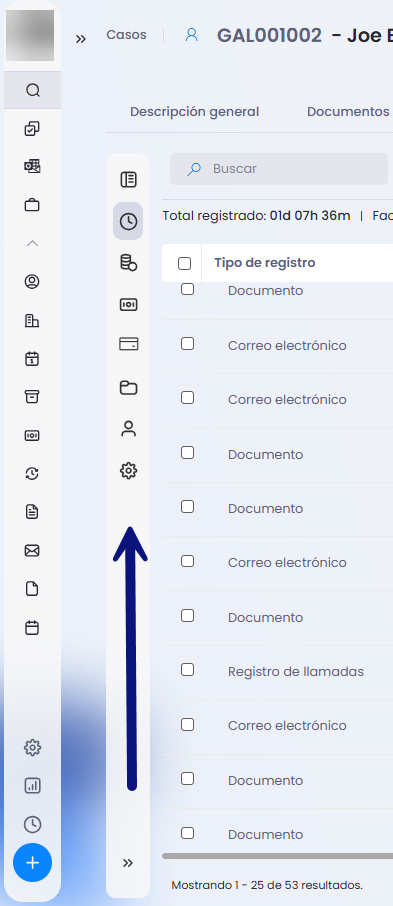This screenshot has height=906, width=393.
Task: Check the first Correo electrónico row checkbox
Action: point(187,344)
